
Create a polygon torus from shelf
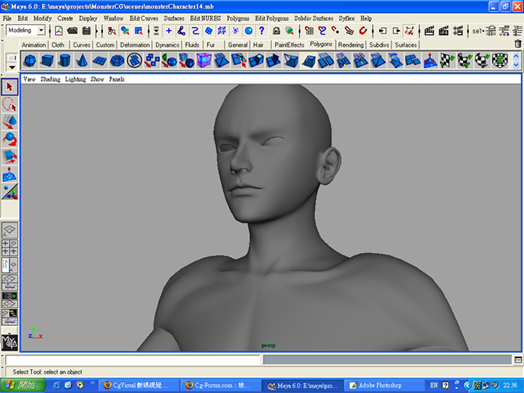[x=117, y=61]
